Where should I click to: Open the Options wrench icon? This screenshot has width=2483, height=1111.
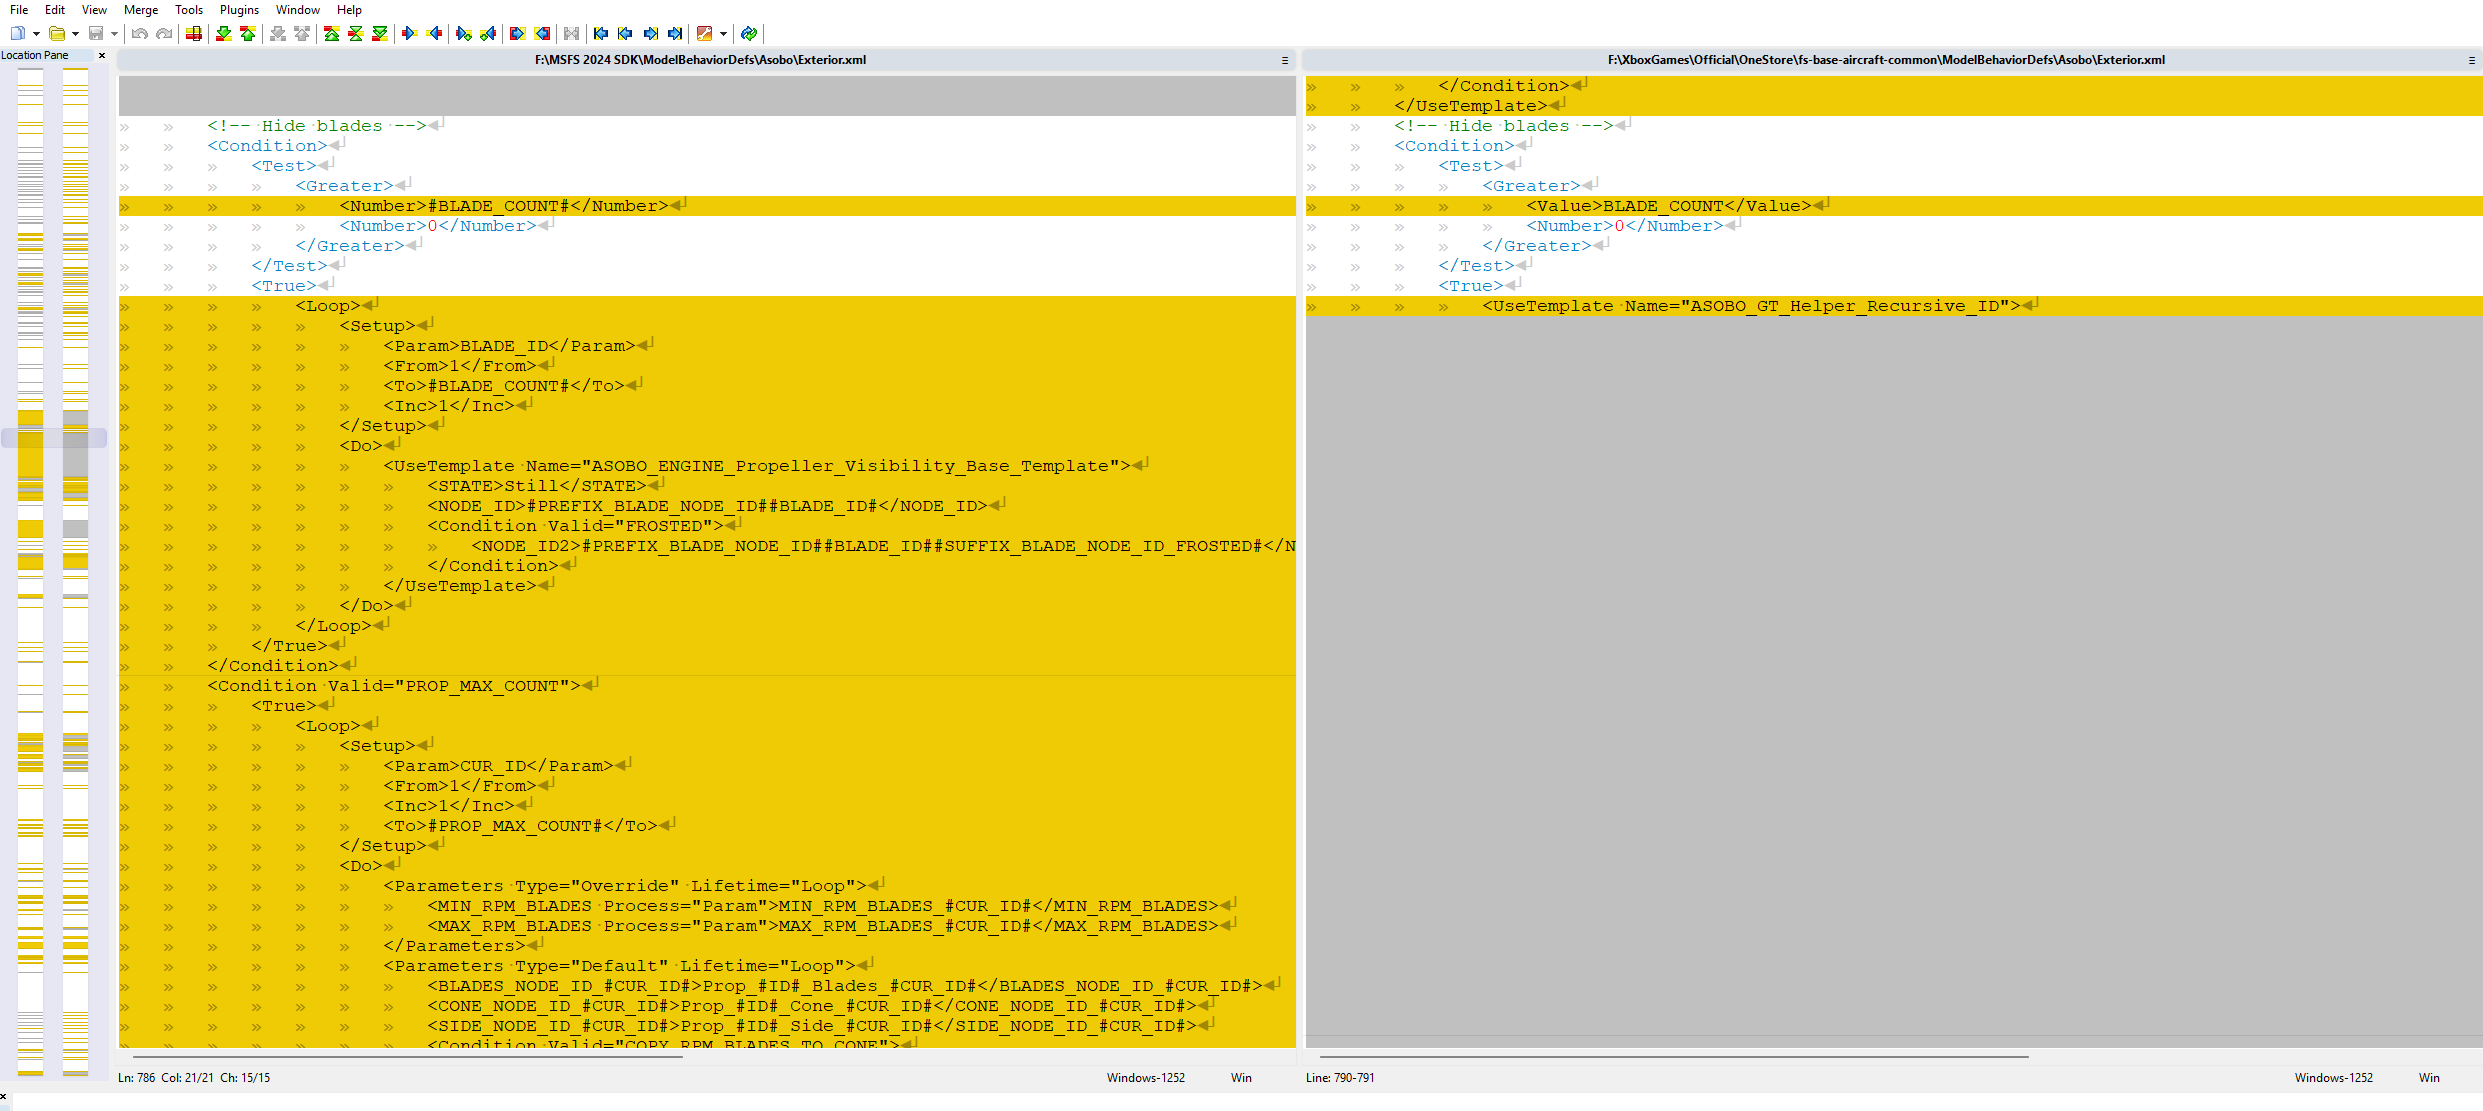click(x=705, y=33)
